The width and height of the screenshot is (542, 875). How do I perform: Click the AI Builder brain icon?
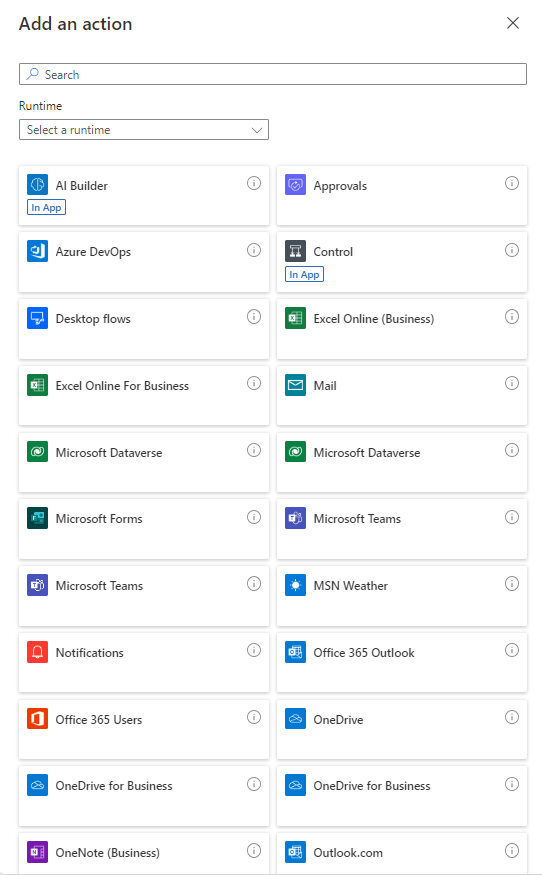(x=37, y=184)
